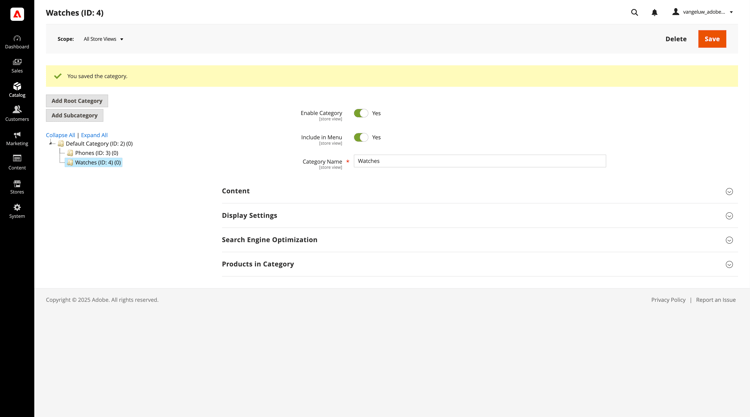Viewport: 750px width, 417px height.
Task: Click the 'You saved the category.' message
Action: [x=97, y=76]
